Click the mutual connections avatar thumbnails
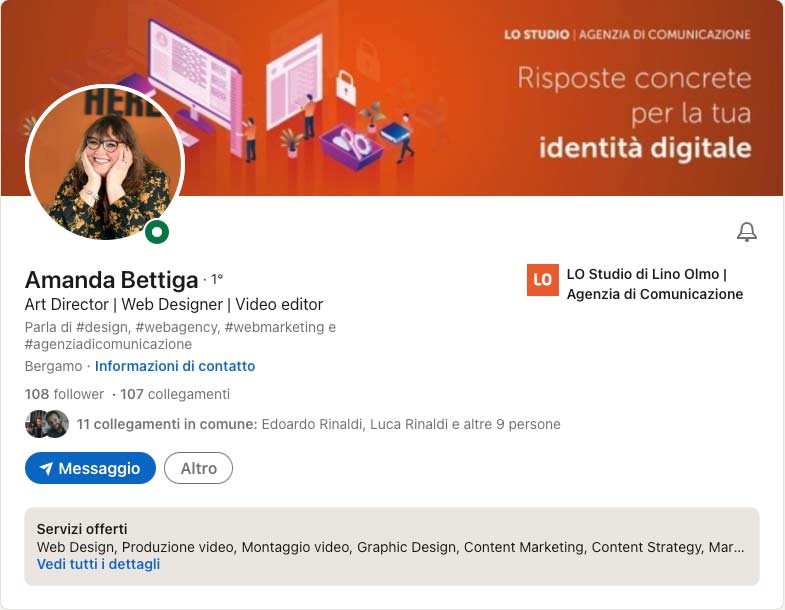 [x=47, y=424]
